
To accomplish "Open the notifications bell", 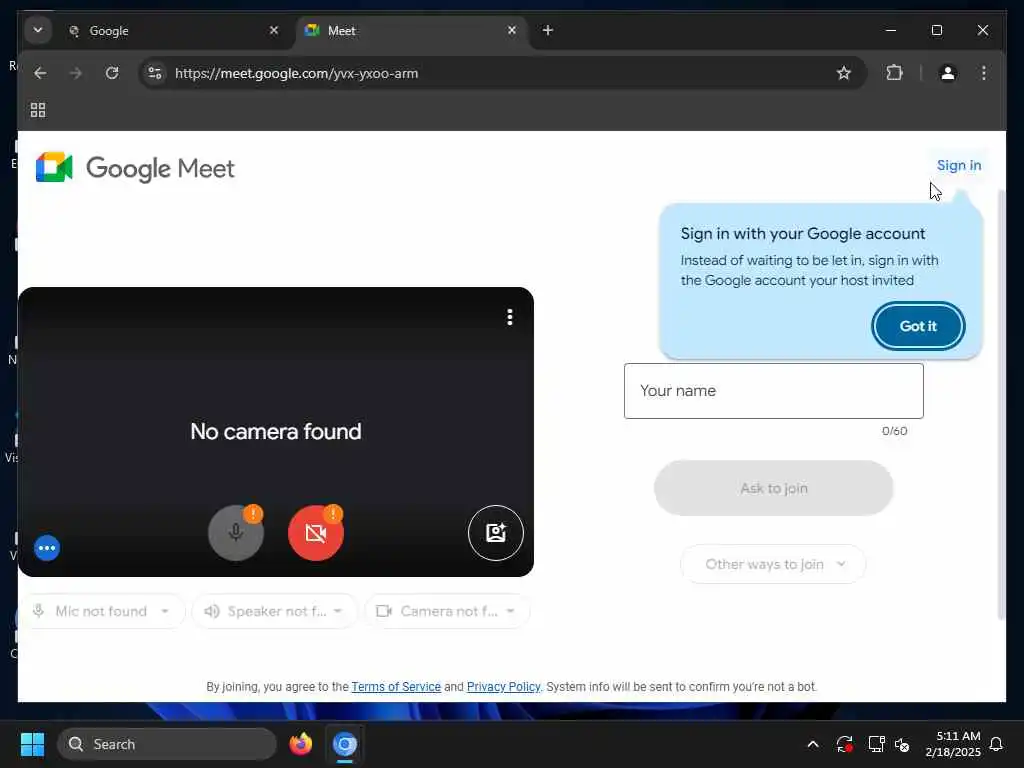I will tap(997, 744).
